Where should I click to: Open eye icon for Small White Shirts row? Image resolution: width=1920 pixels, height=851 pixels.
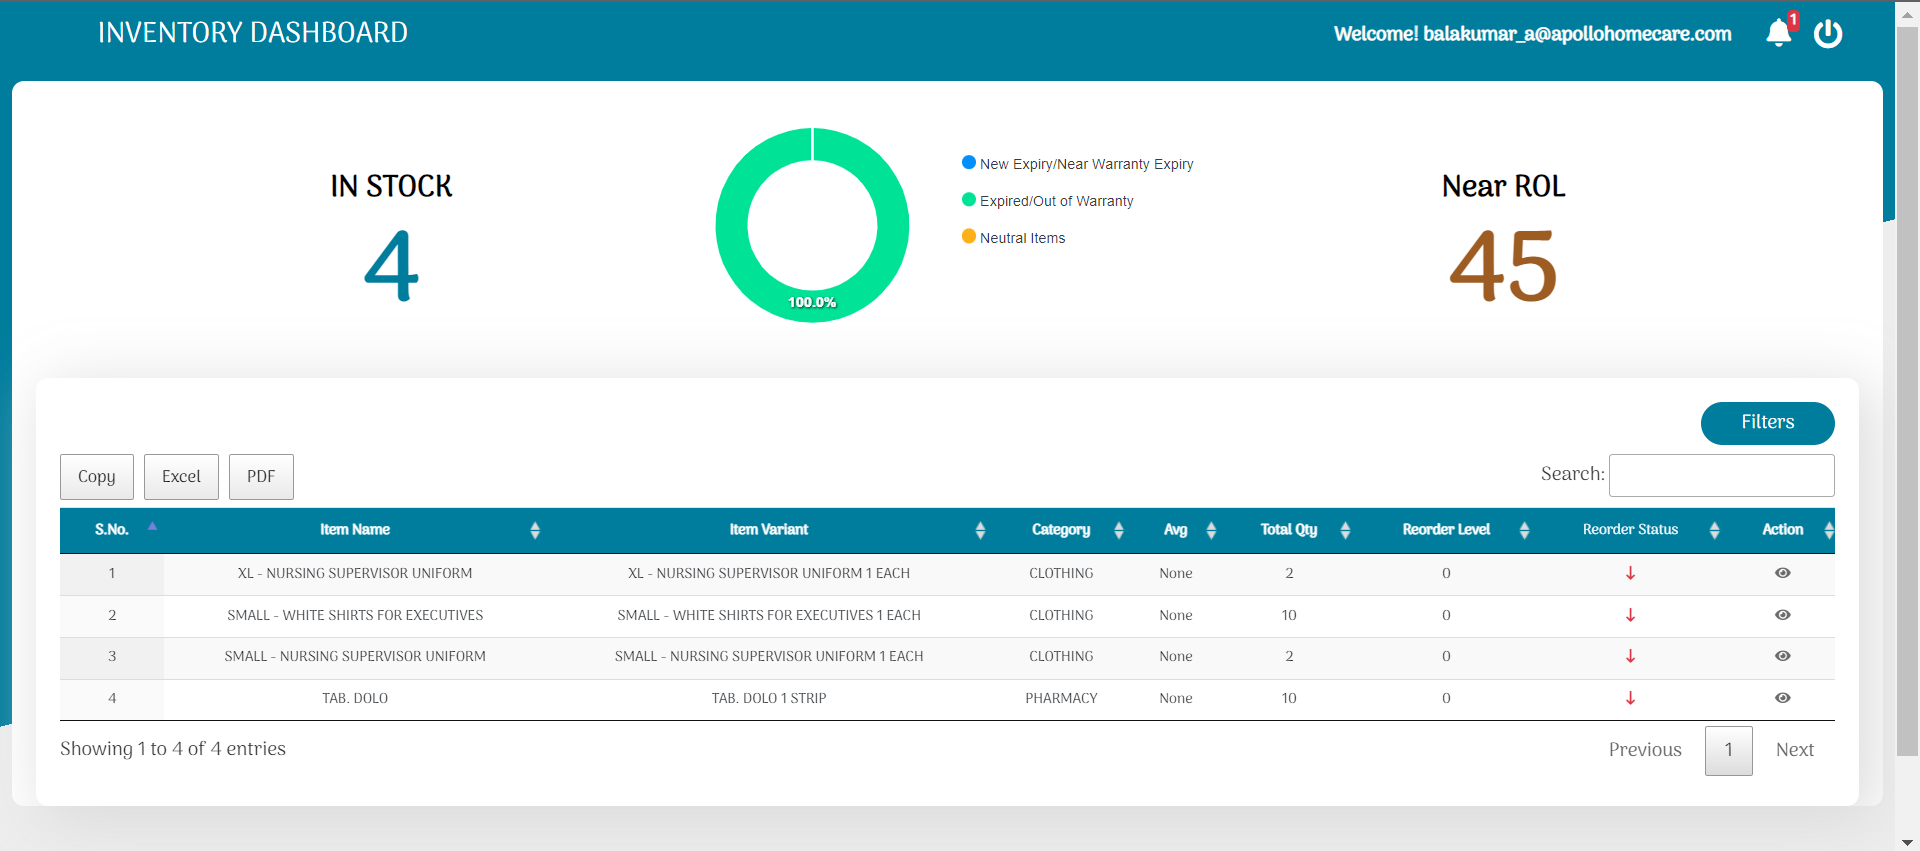[x=1782, y=615]
